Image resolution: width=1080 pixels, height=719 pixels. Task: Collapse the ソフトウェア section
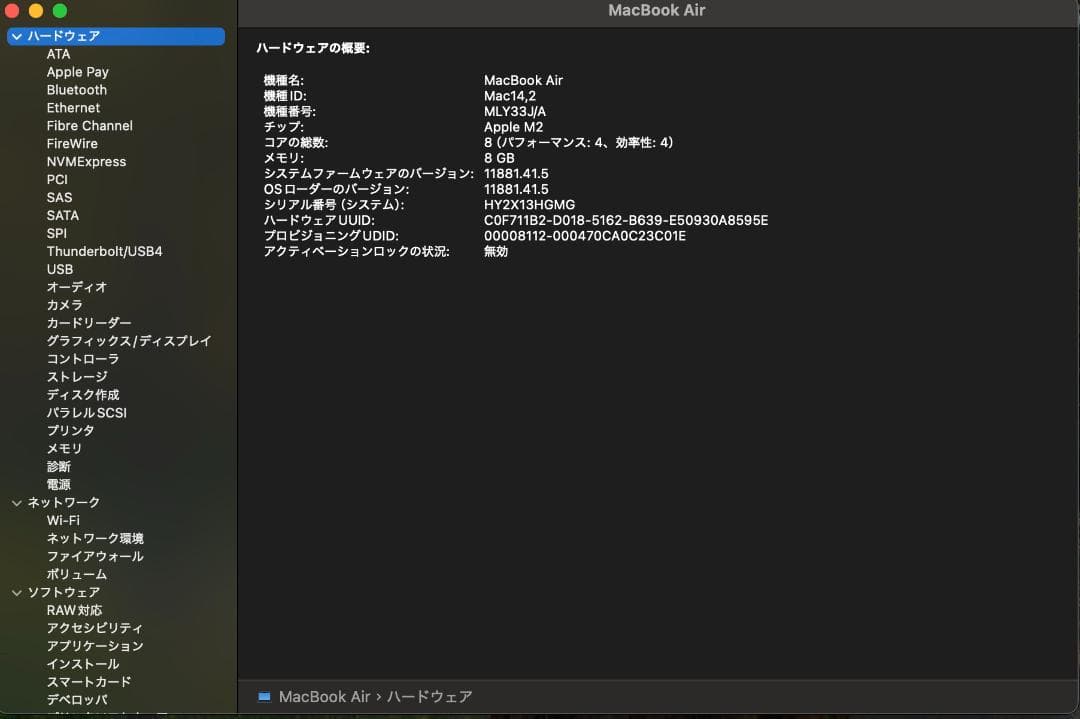(16, 592)
